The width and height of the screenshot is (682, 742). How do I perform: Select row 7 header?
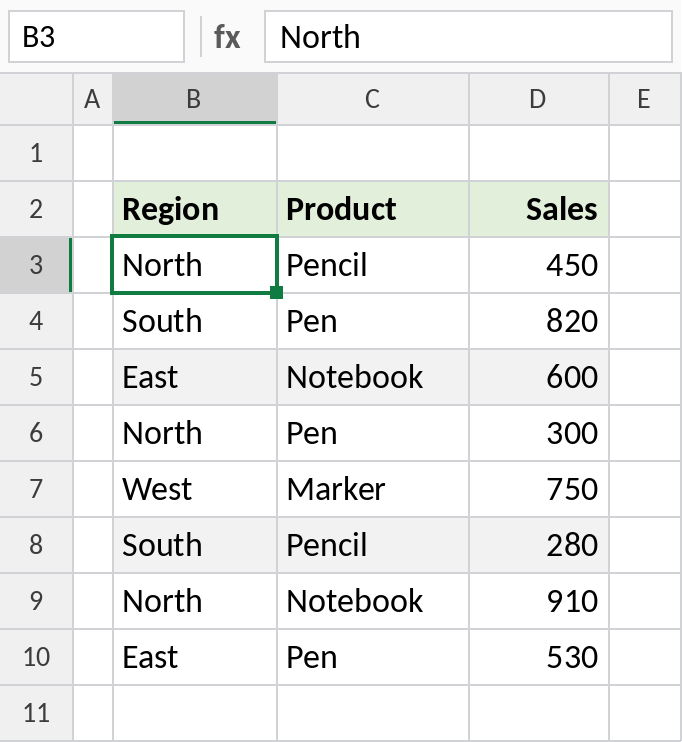(x=36, y=489)
